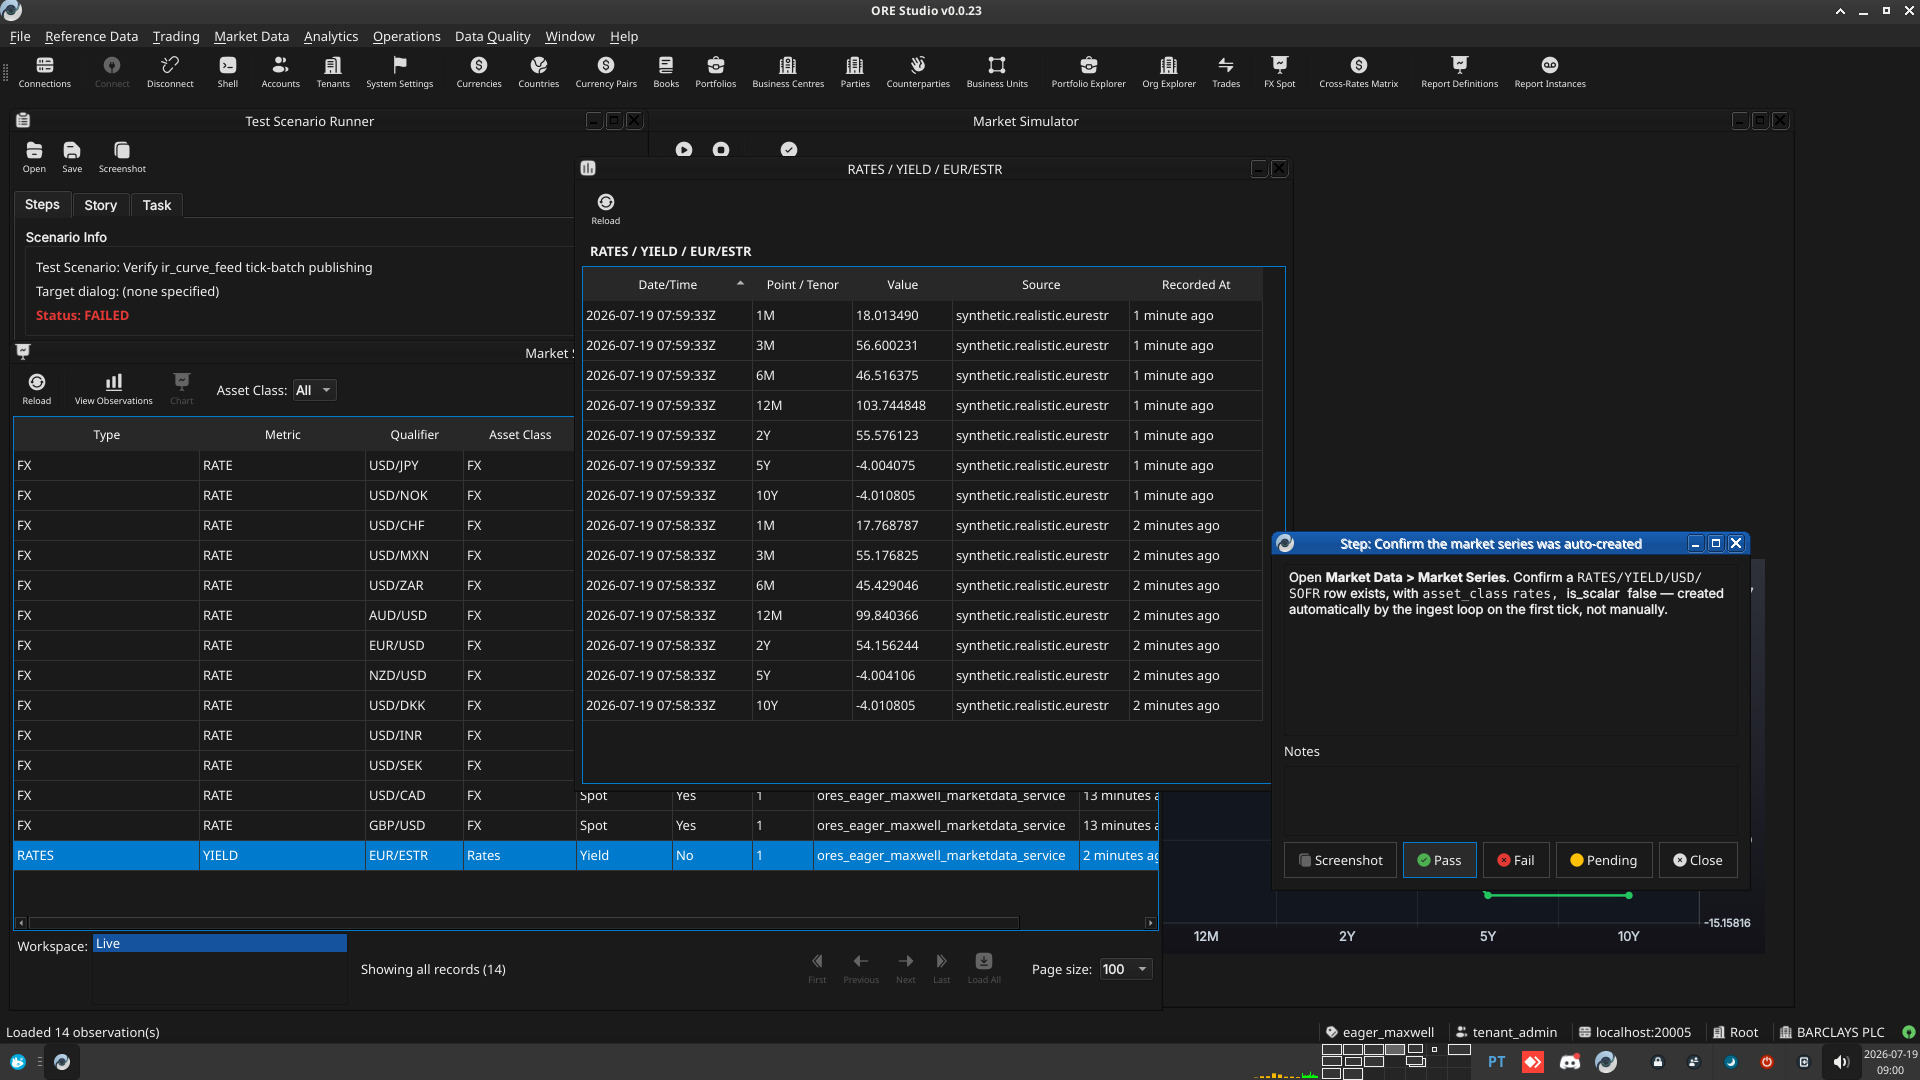The width and height of the screenshot is (1920, 1080).
Task: Open the Data Quality menu
Action: (492, 36)
